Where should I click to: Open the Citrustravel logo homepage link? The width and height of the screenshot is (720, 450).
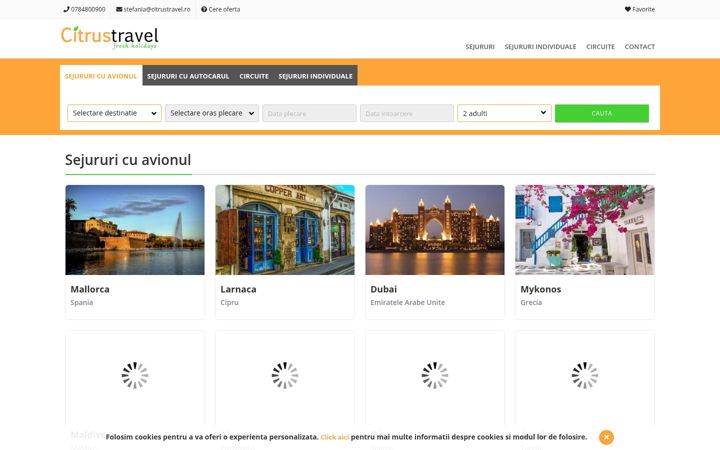(x=110, y=38)
